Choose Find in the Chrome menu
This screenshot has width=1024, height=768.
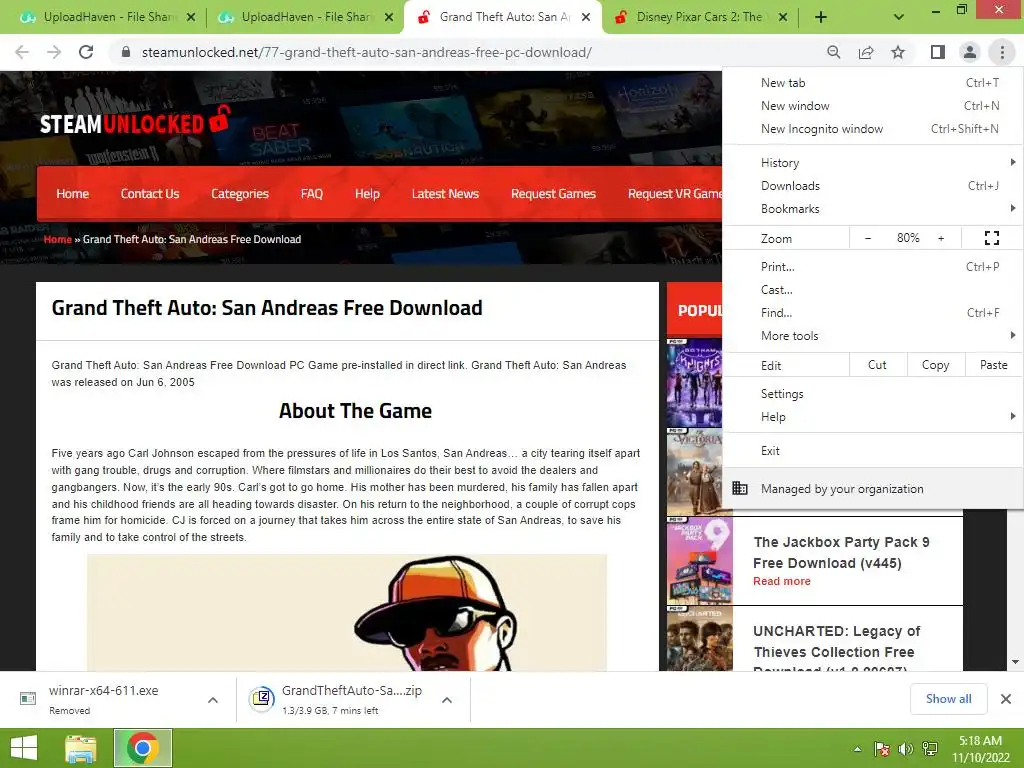pyautogui.click(x=872, y=312)
